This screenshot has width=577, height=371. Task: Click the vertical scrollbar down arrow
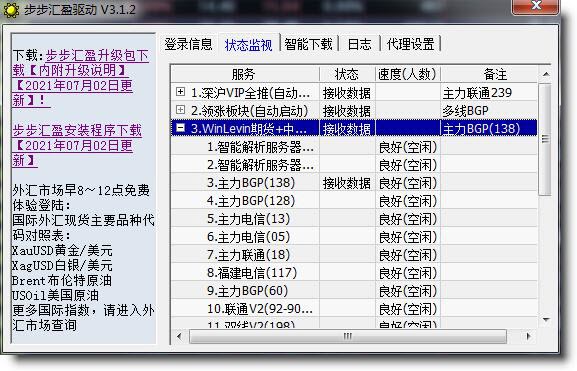tap(546, 320)
